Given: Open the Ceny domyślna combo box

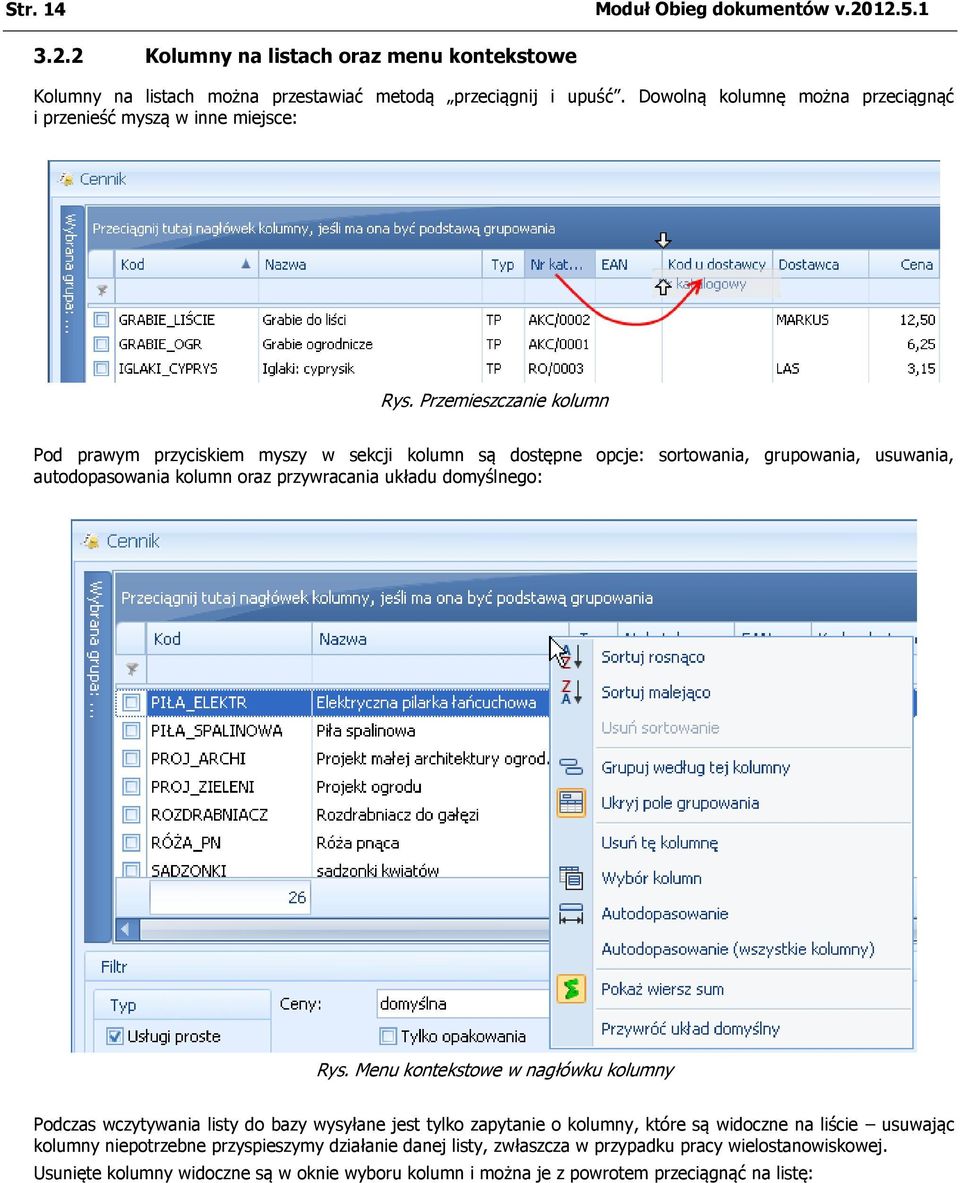Looking at the screenshot, I should pos(463,1004).
